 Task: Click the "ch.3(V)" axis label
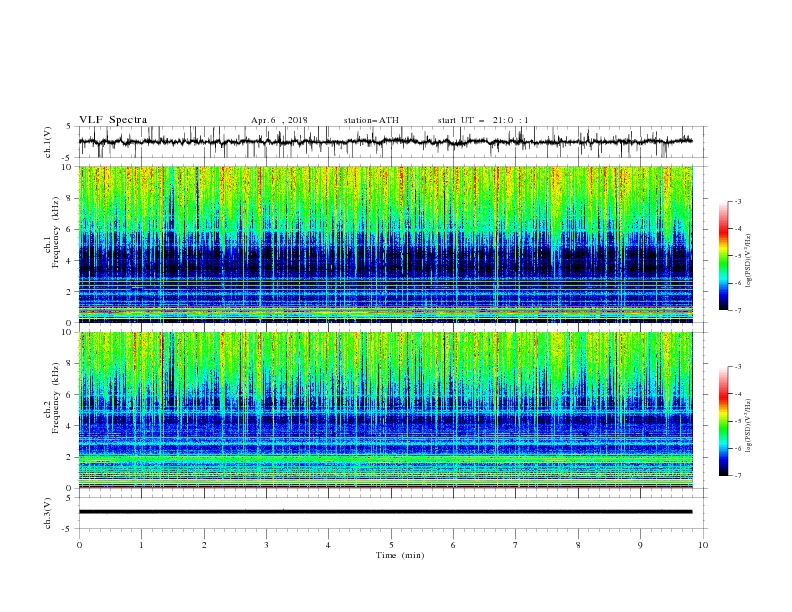pos(48,513)
